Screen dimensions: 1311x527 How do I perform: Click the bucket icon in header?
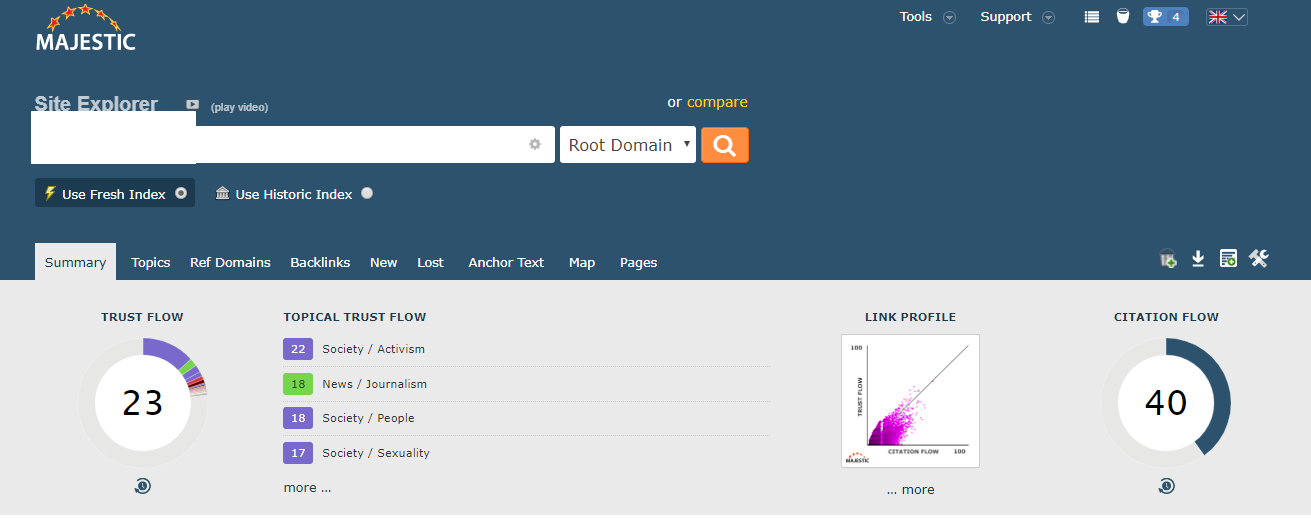click(1123, 17)
